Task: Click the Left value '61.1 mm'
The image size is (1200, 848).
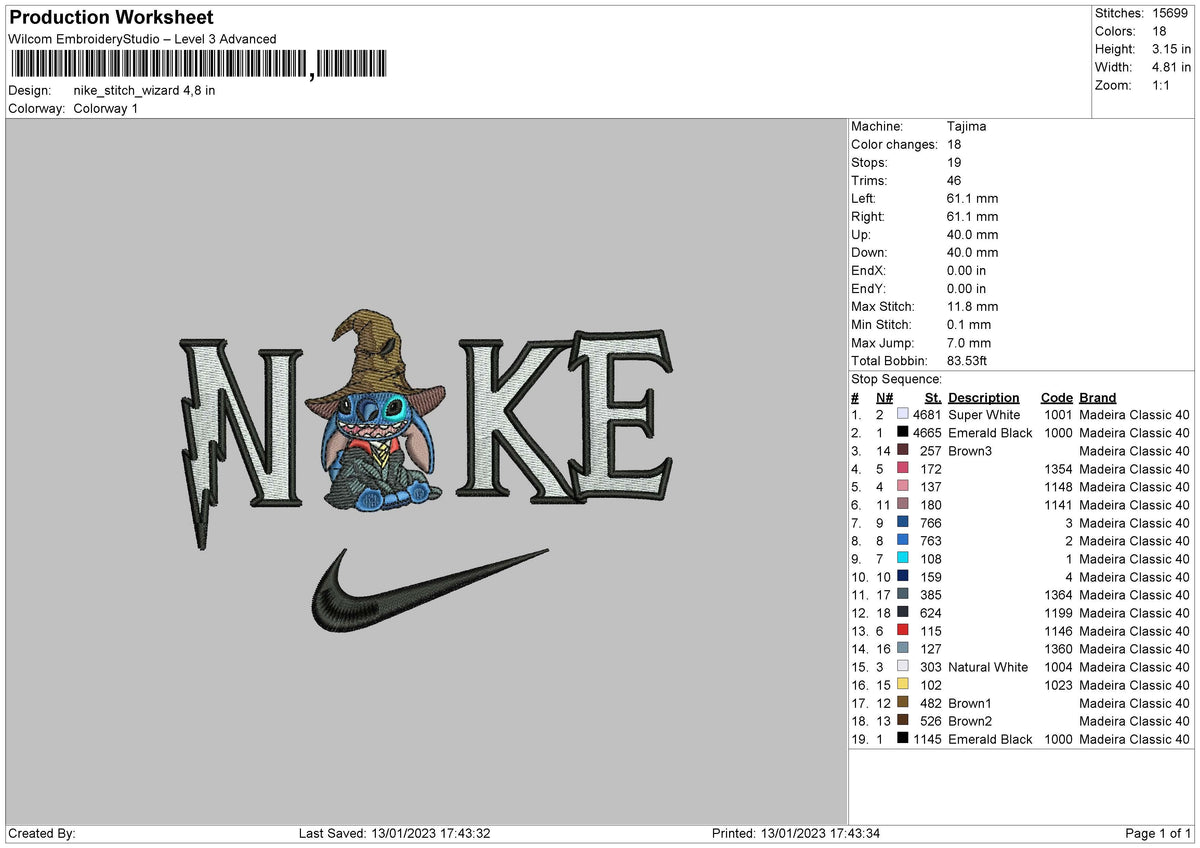Action: tap(972, 198)
